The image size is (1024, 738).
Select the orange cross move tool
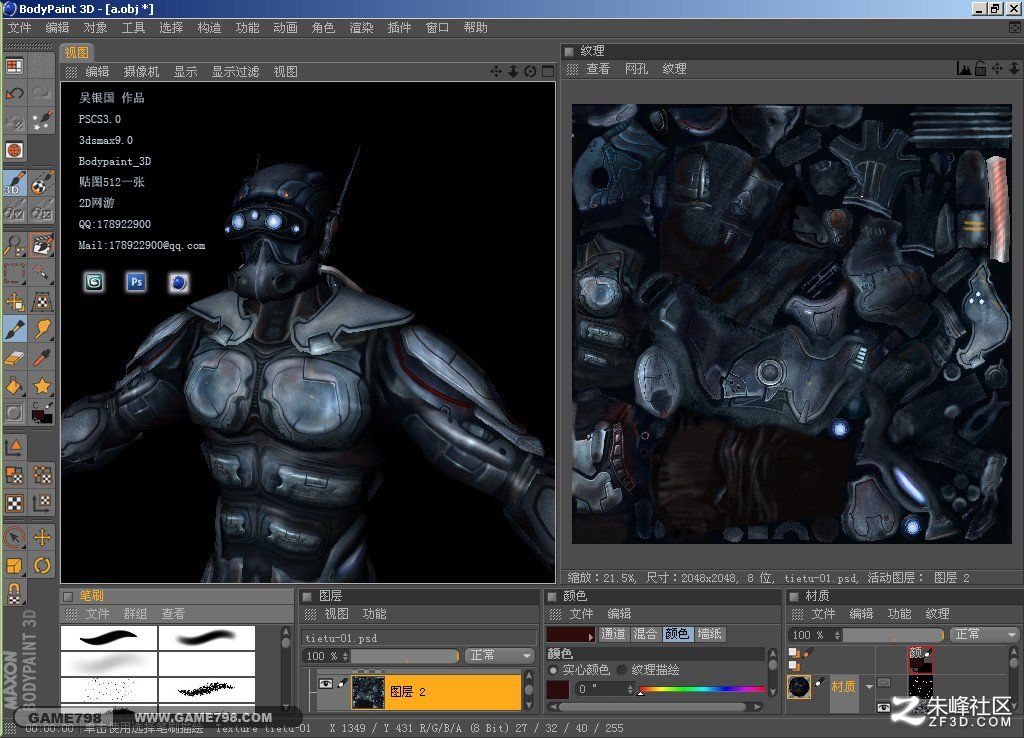tap(42, 537)
